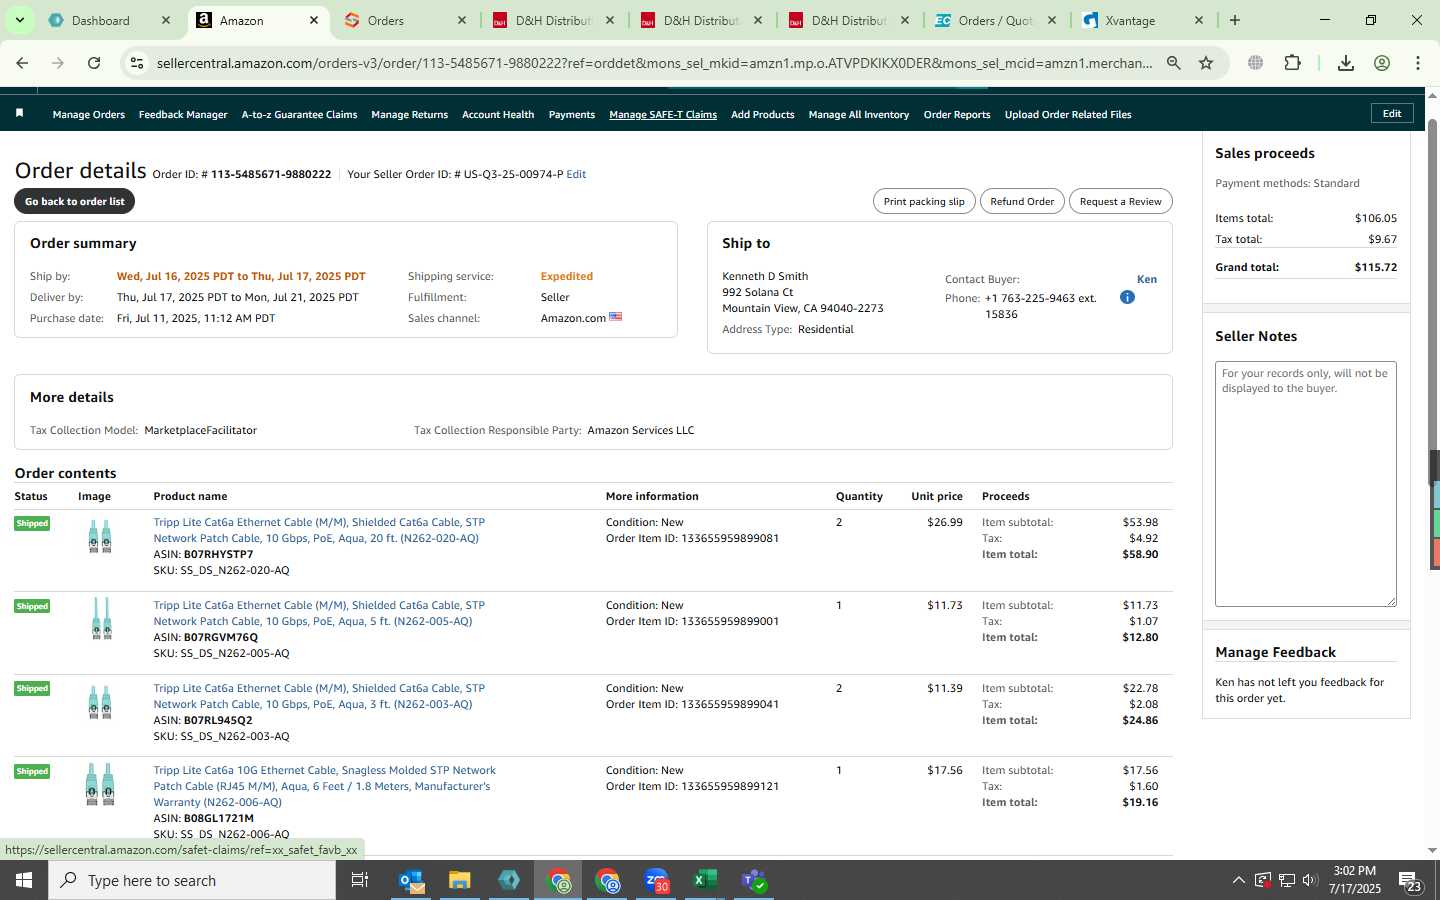Image resolution: width=1440 pixels, height=900 pixels.
Task: Open the network icon in system tray
Action: point(1286,881)
